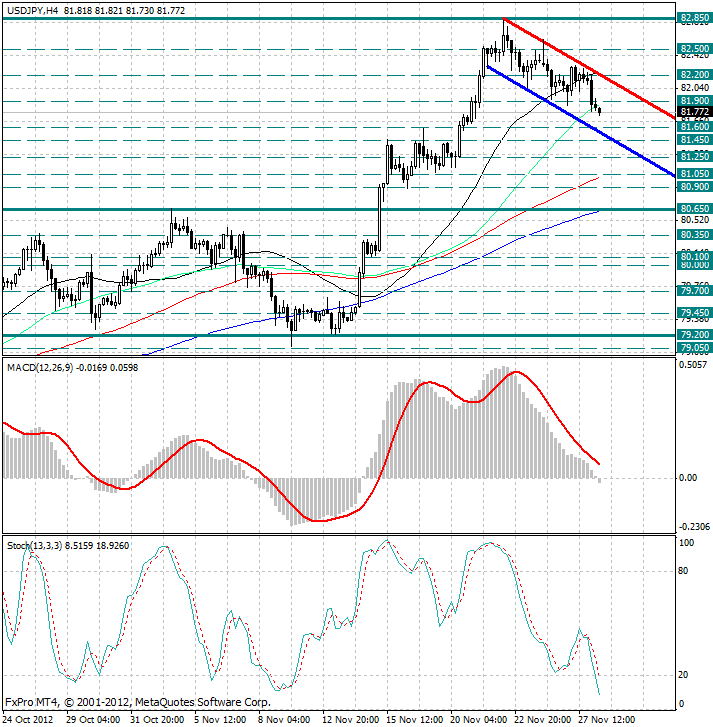Click the 15 Nov 12:00 time label

(414, 720)
